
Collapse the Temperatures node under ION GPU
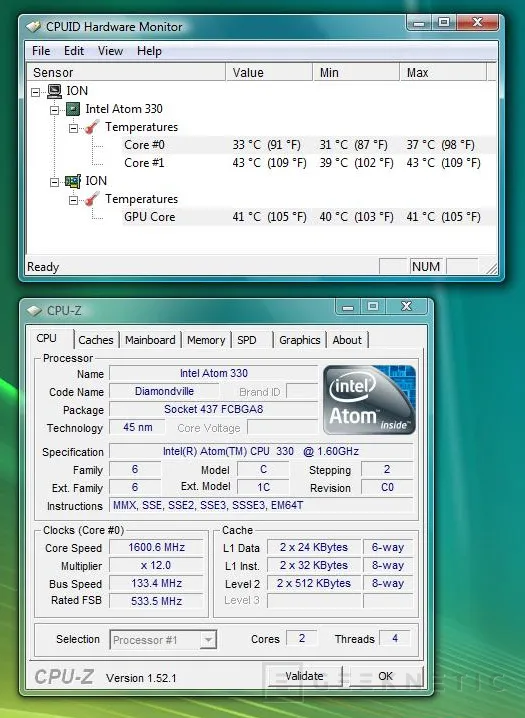click(x=73, y=200)
